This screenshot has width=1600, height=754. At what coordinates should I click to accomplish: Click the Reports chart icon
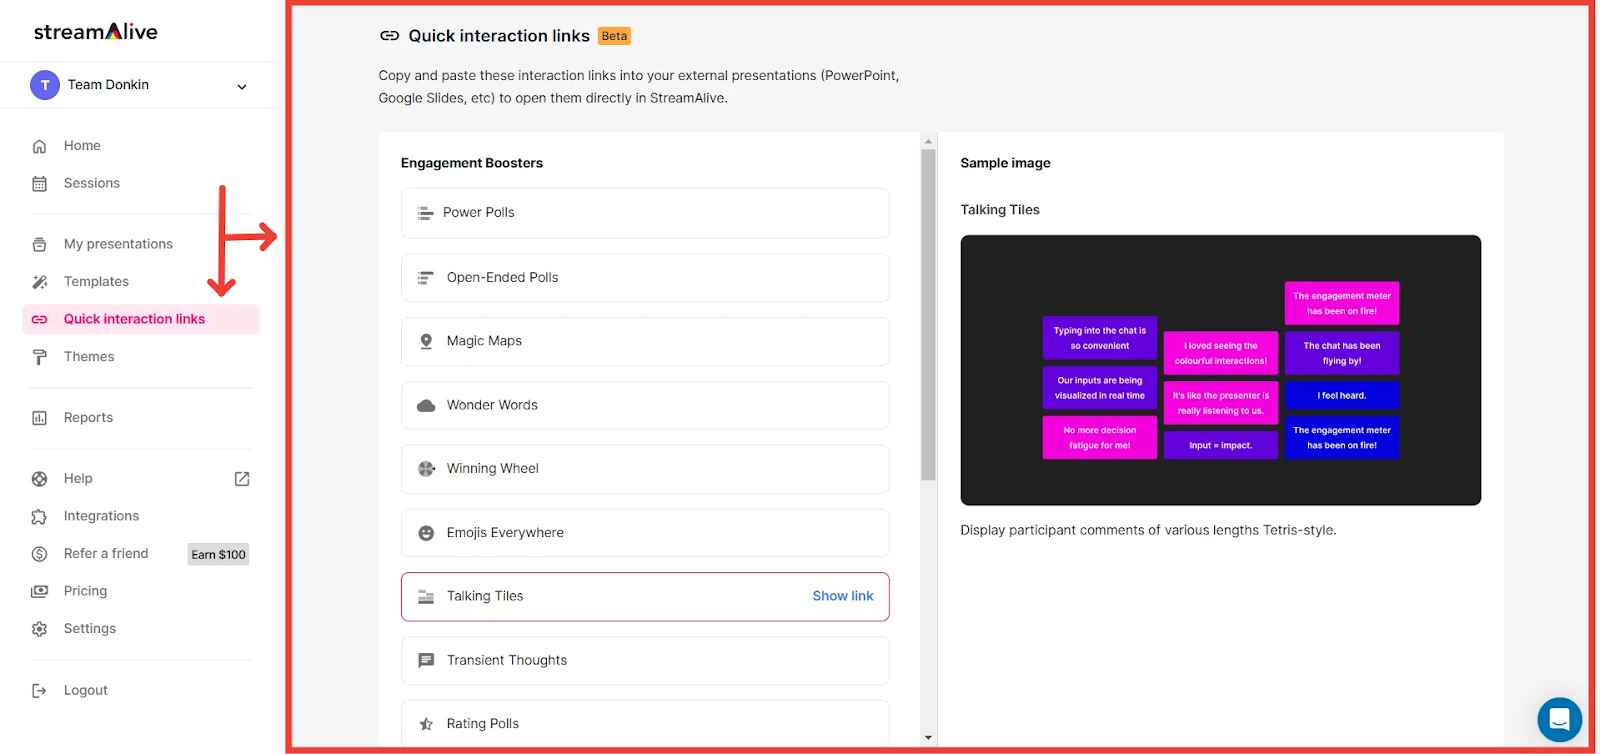[40, 418]
